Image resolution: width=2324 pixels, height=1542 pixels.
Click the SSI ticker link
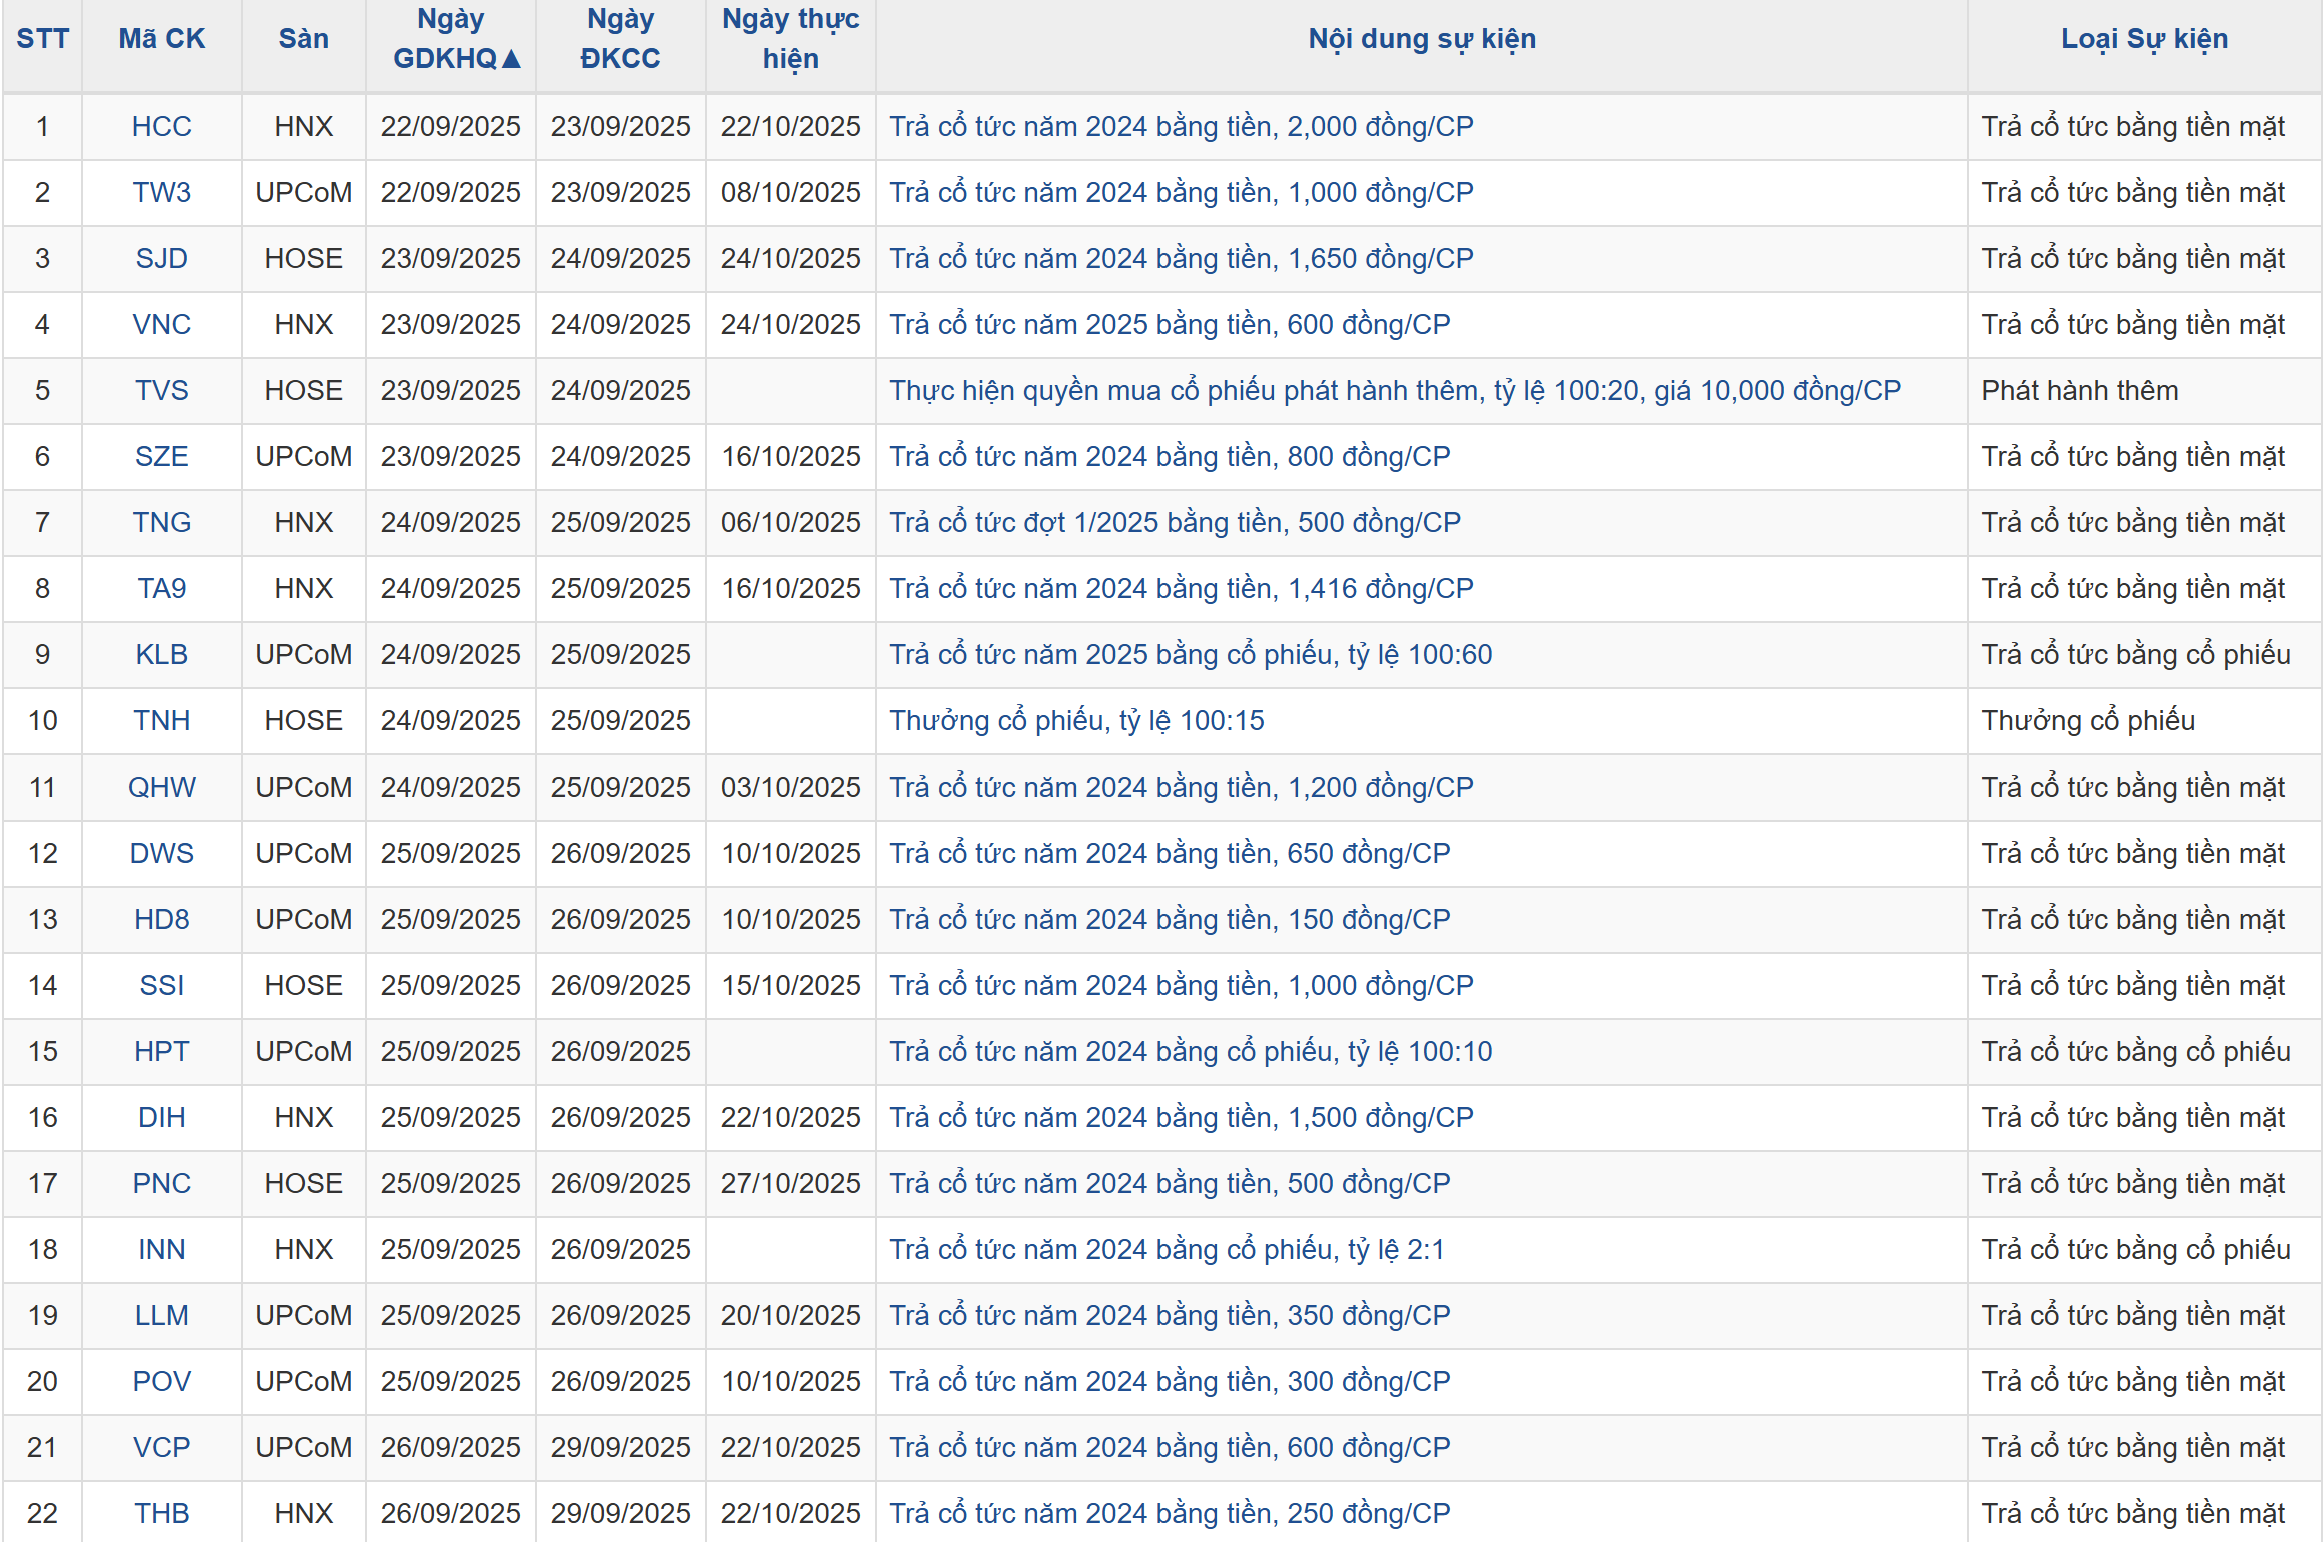[161, 986]
